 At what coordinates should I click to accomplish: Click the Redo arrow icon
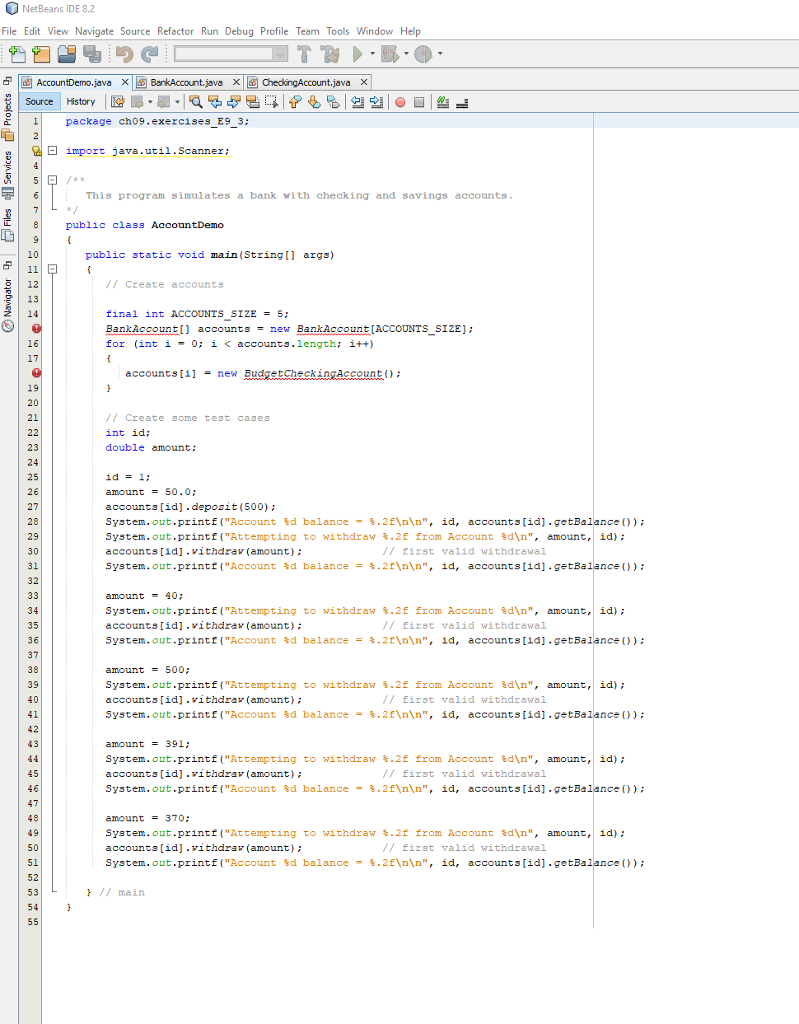point(150,54)
